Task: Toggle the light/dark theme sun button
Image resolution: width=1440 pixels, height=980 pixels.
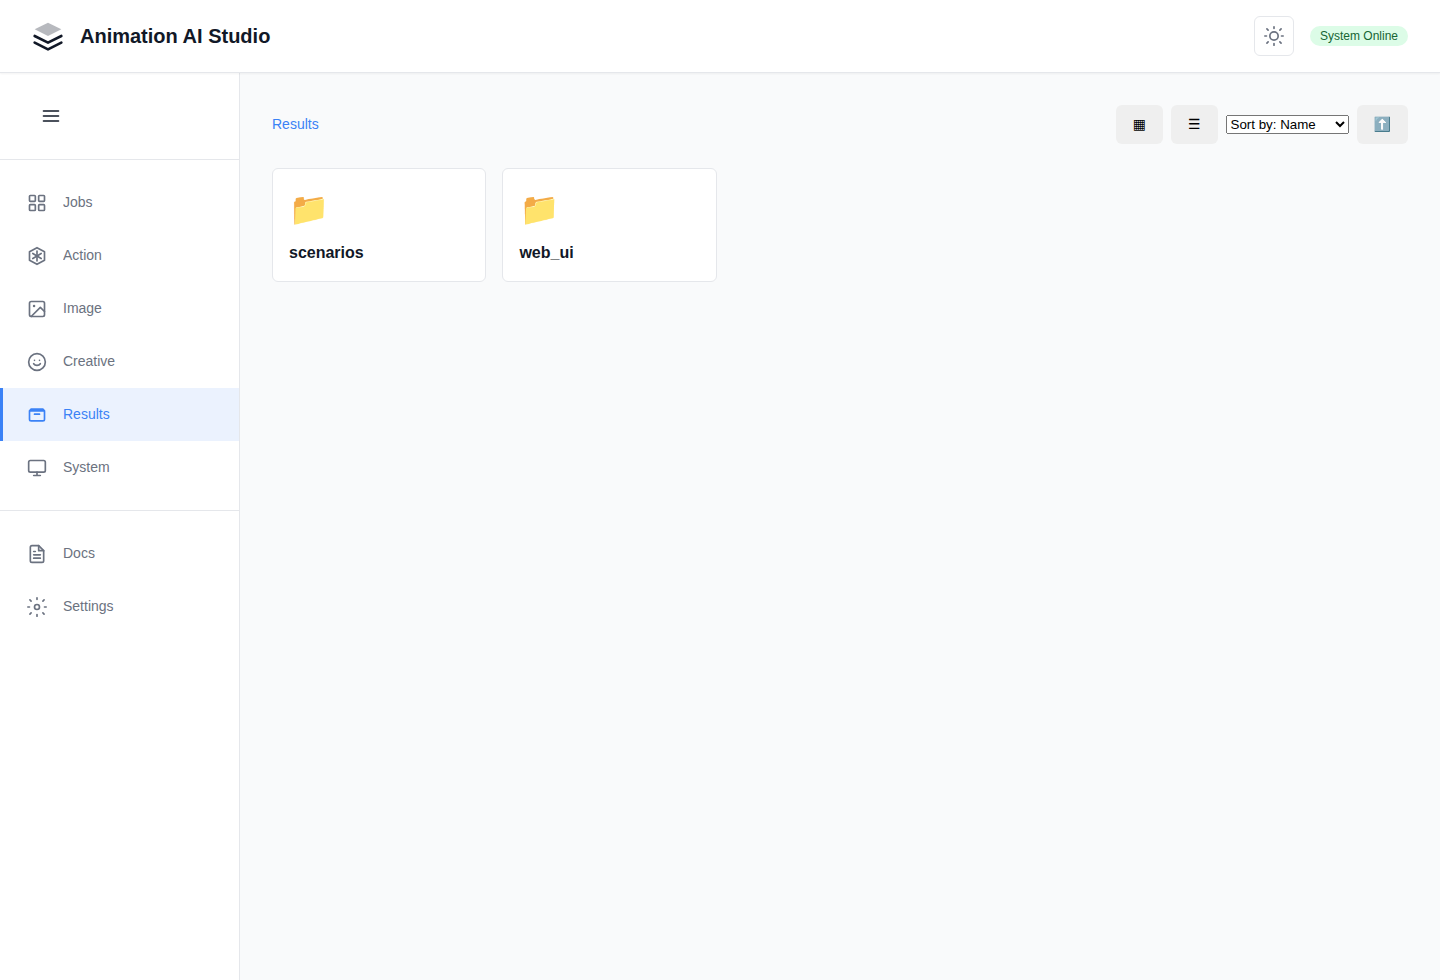Action: (1273, 36)
